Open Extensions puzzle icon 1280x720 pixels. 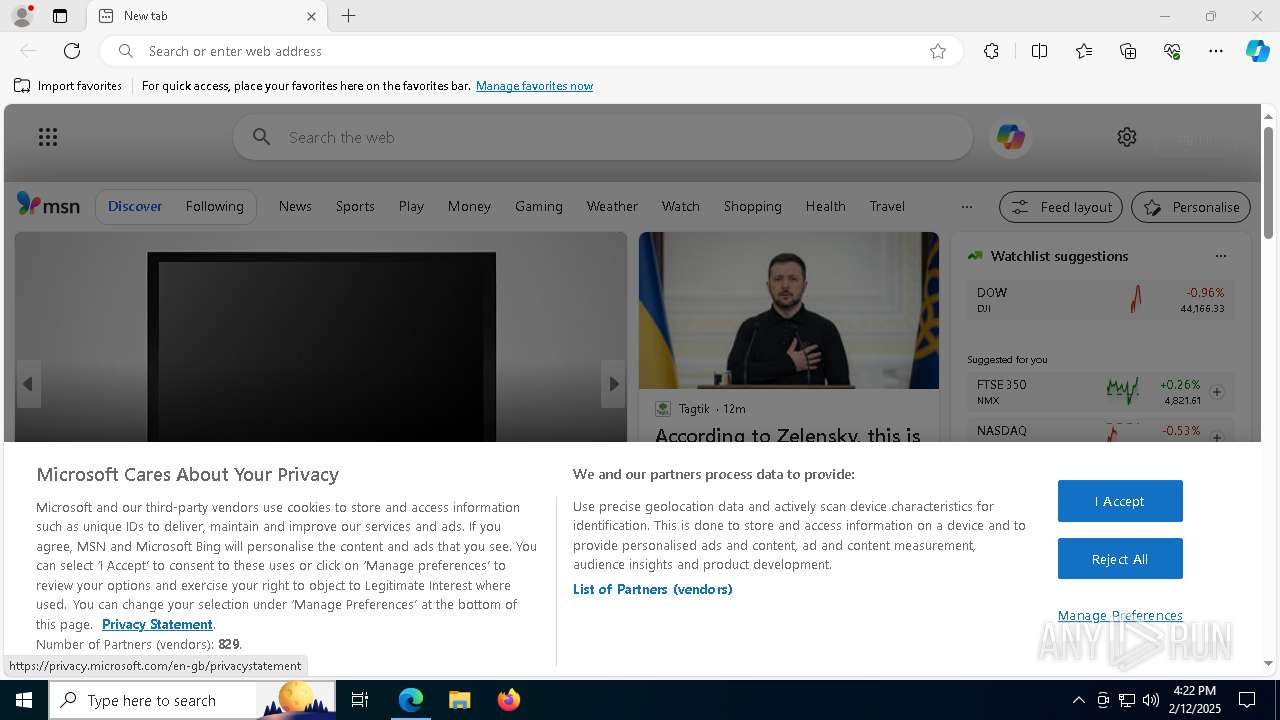point(991,51)
